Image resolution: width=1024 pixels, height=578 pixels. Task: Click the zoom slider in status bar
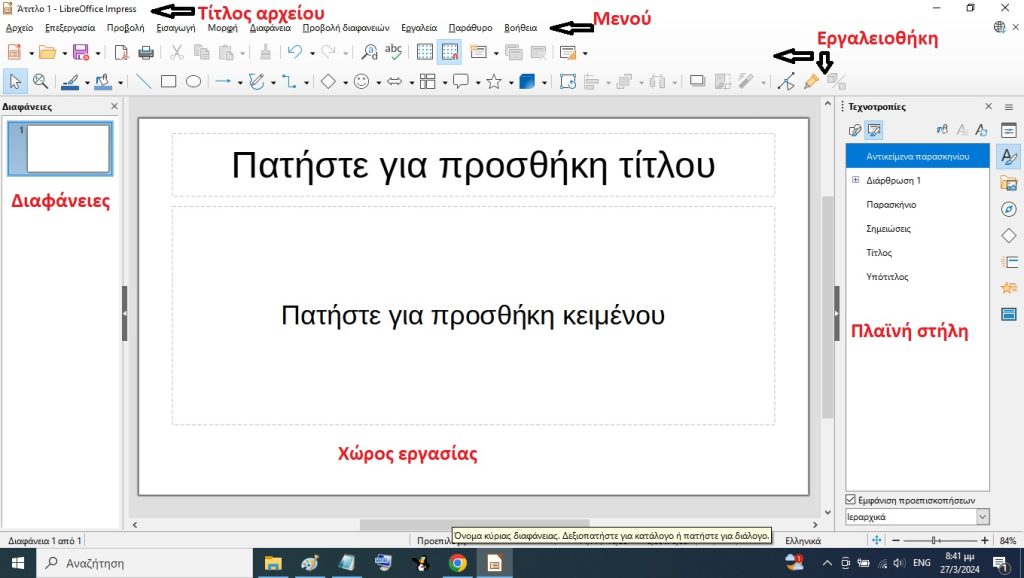pos(940,540)
